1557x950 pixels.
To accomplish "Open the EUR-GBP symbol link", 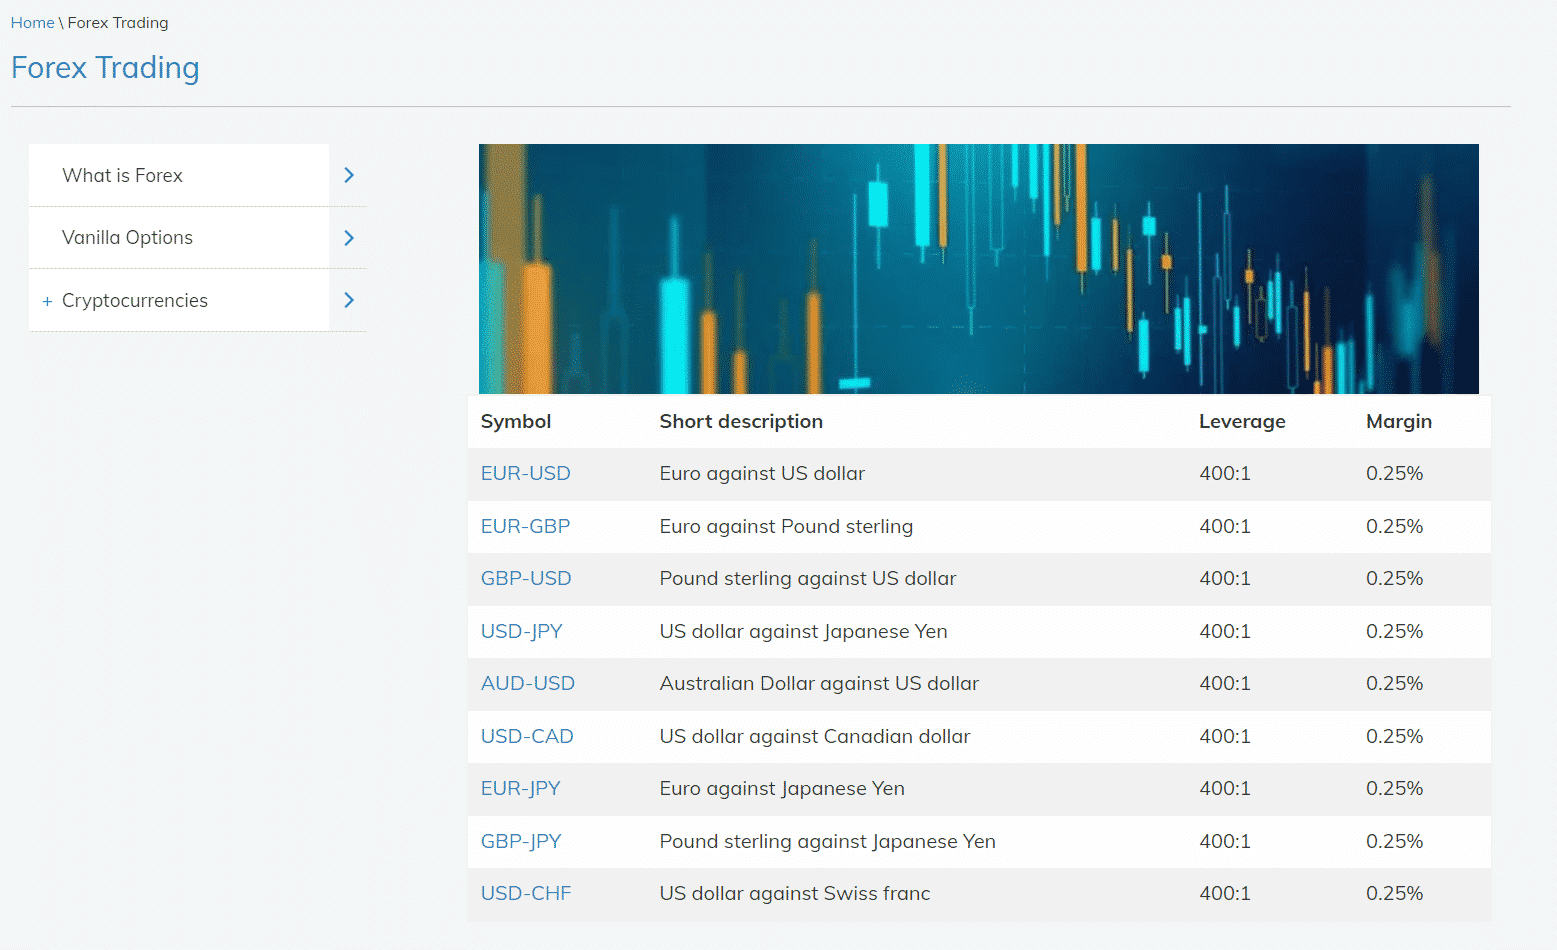I will coord(525,527).
